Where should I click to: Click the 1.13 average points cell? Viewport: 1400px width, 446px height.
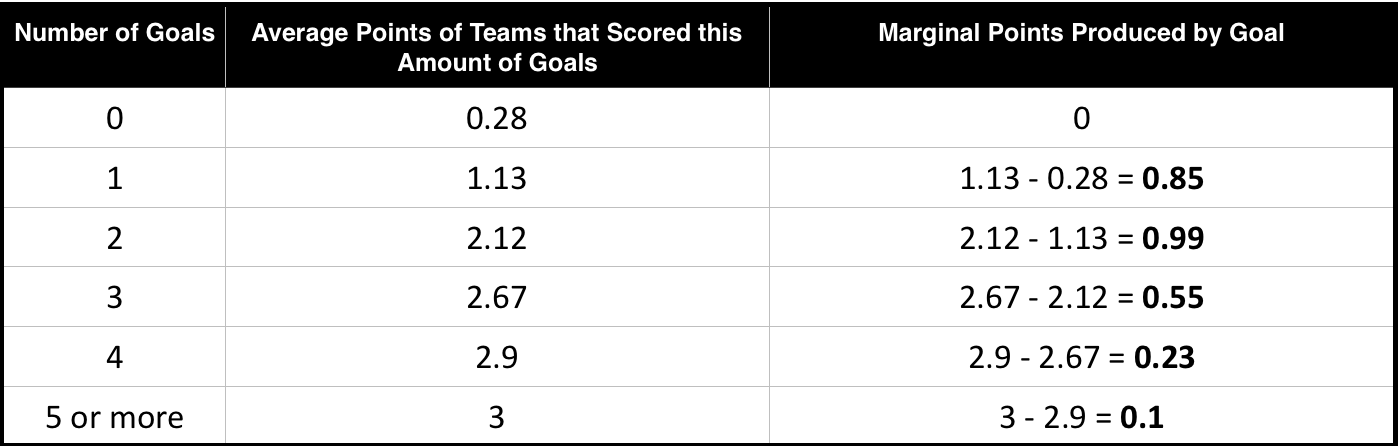[x=497, y=178]
